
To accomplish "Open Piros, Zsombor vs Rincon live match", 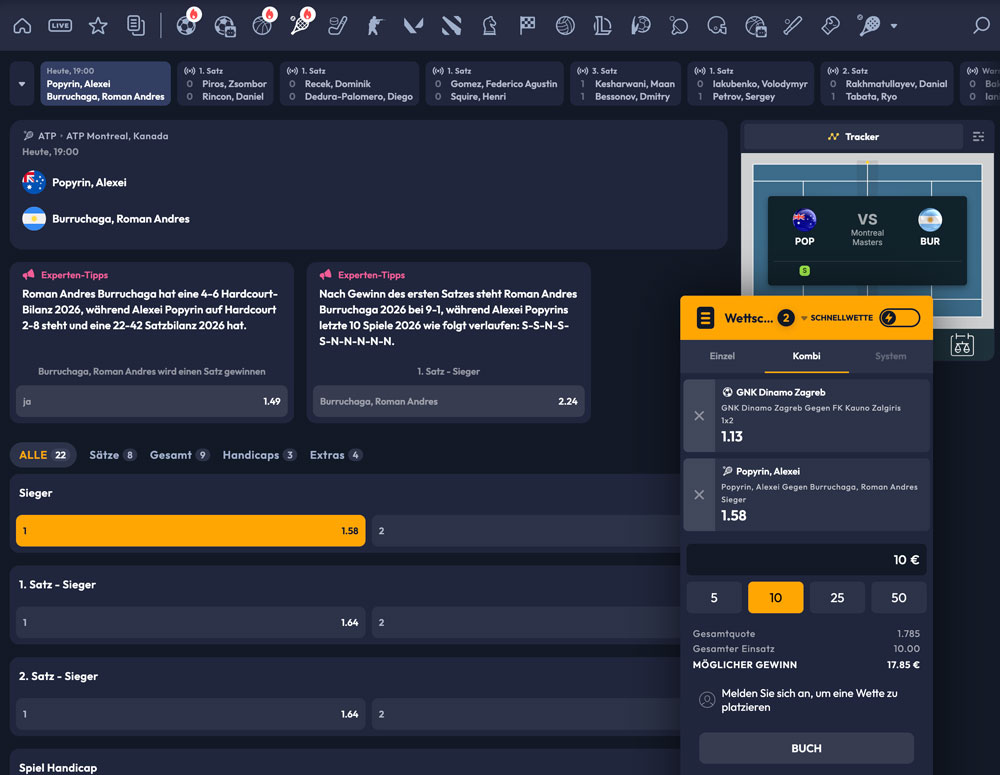I will click(225, 84).
